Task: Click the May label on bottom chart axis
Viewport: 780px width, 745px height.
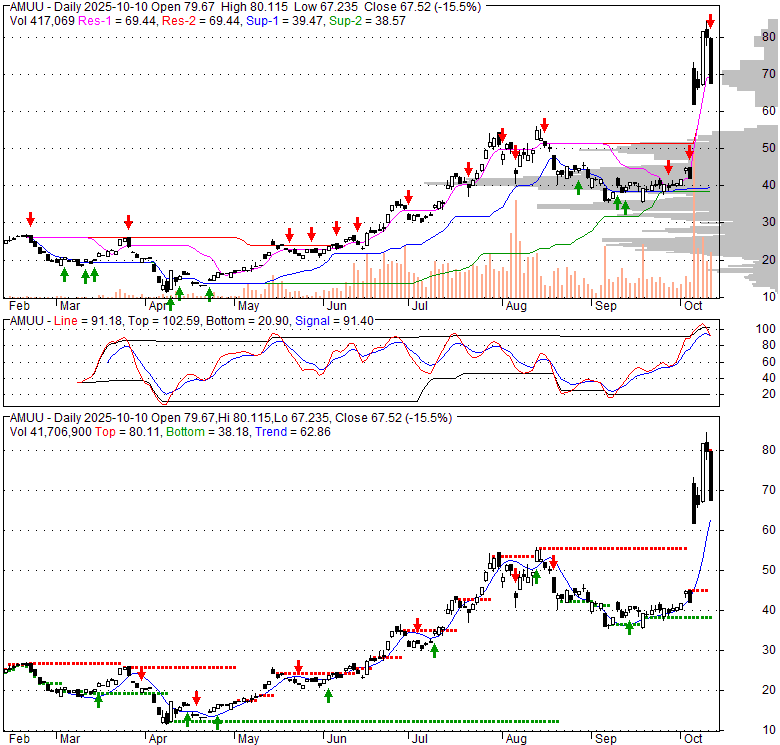Action: point(248,739)
